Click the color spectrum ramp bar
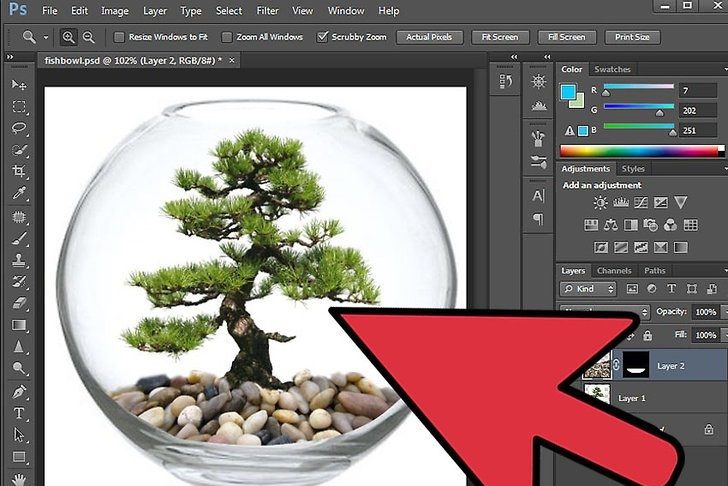Image resolution: width=728 pixels, height=486 pixels. pos(640,151)
